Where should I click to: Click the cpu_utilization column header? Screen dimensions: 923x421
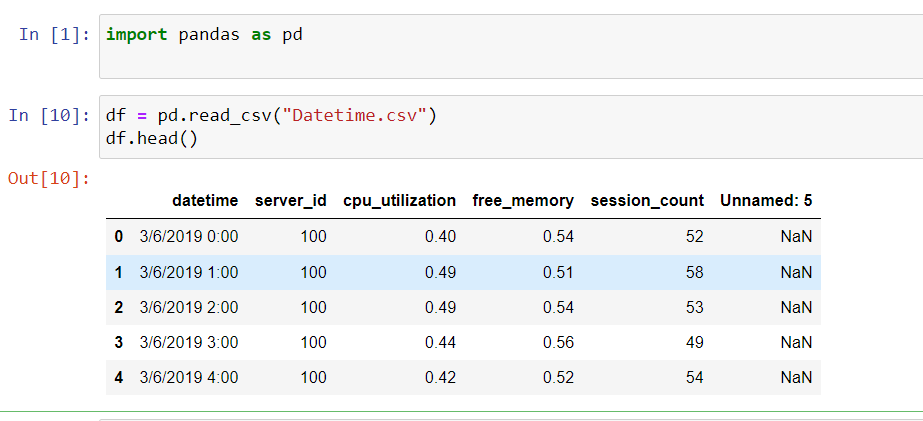click(400, 200)
